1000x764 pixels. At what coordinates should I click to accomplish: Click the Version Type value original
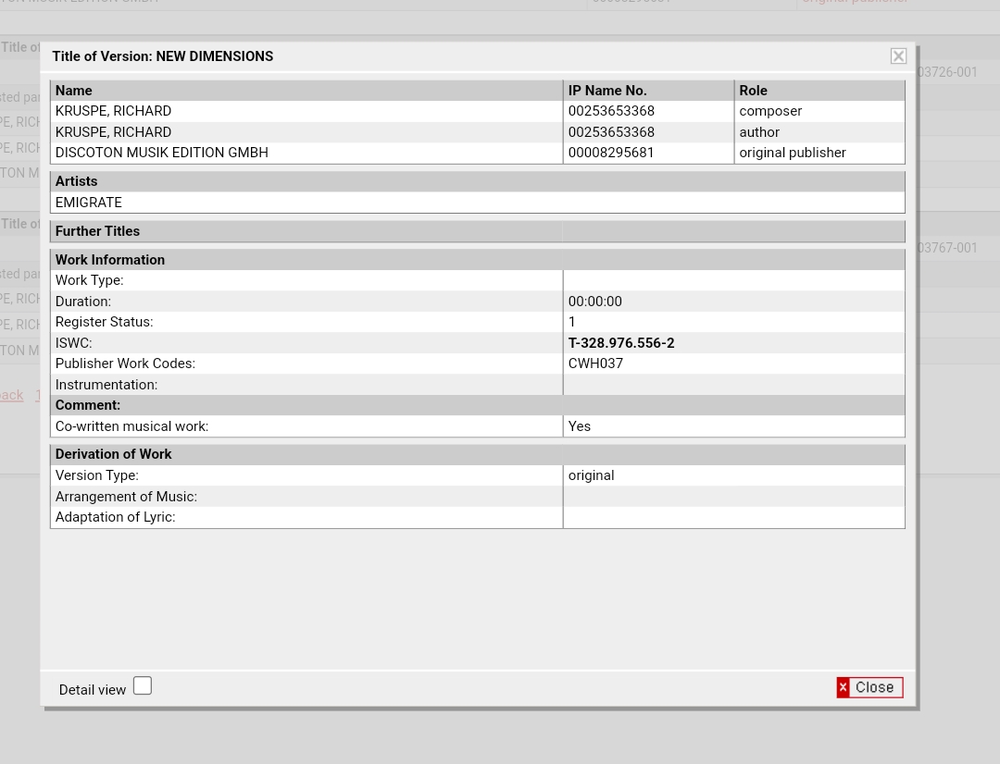[x=591, y=475]
